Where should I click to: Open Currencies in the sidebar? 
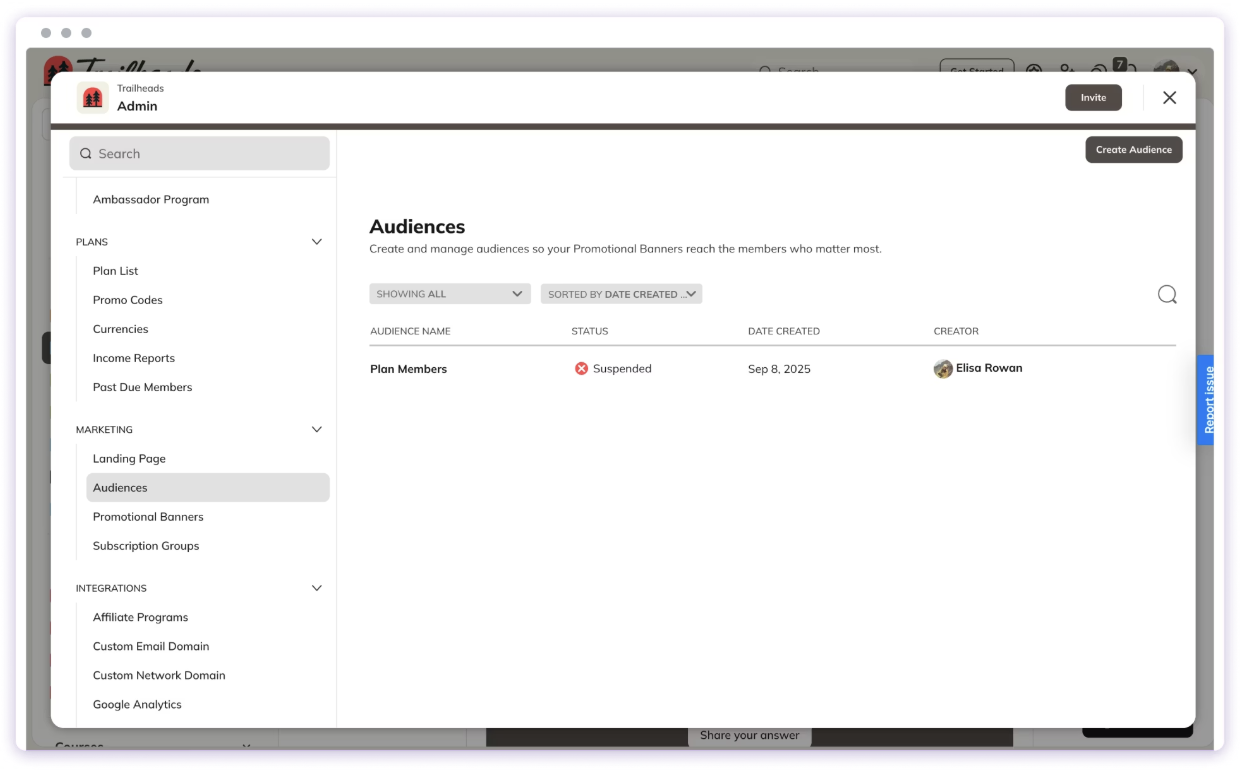(x=121, y=329)
